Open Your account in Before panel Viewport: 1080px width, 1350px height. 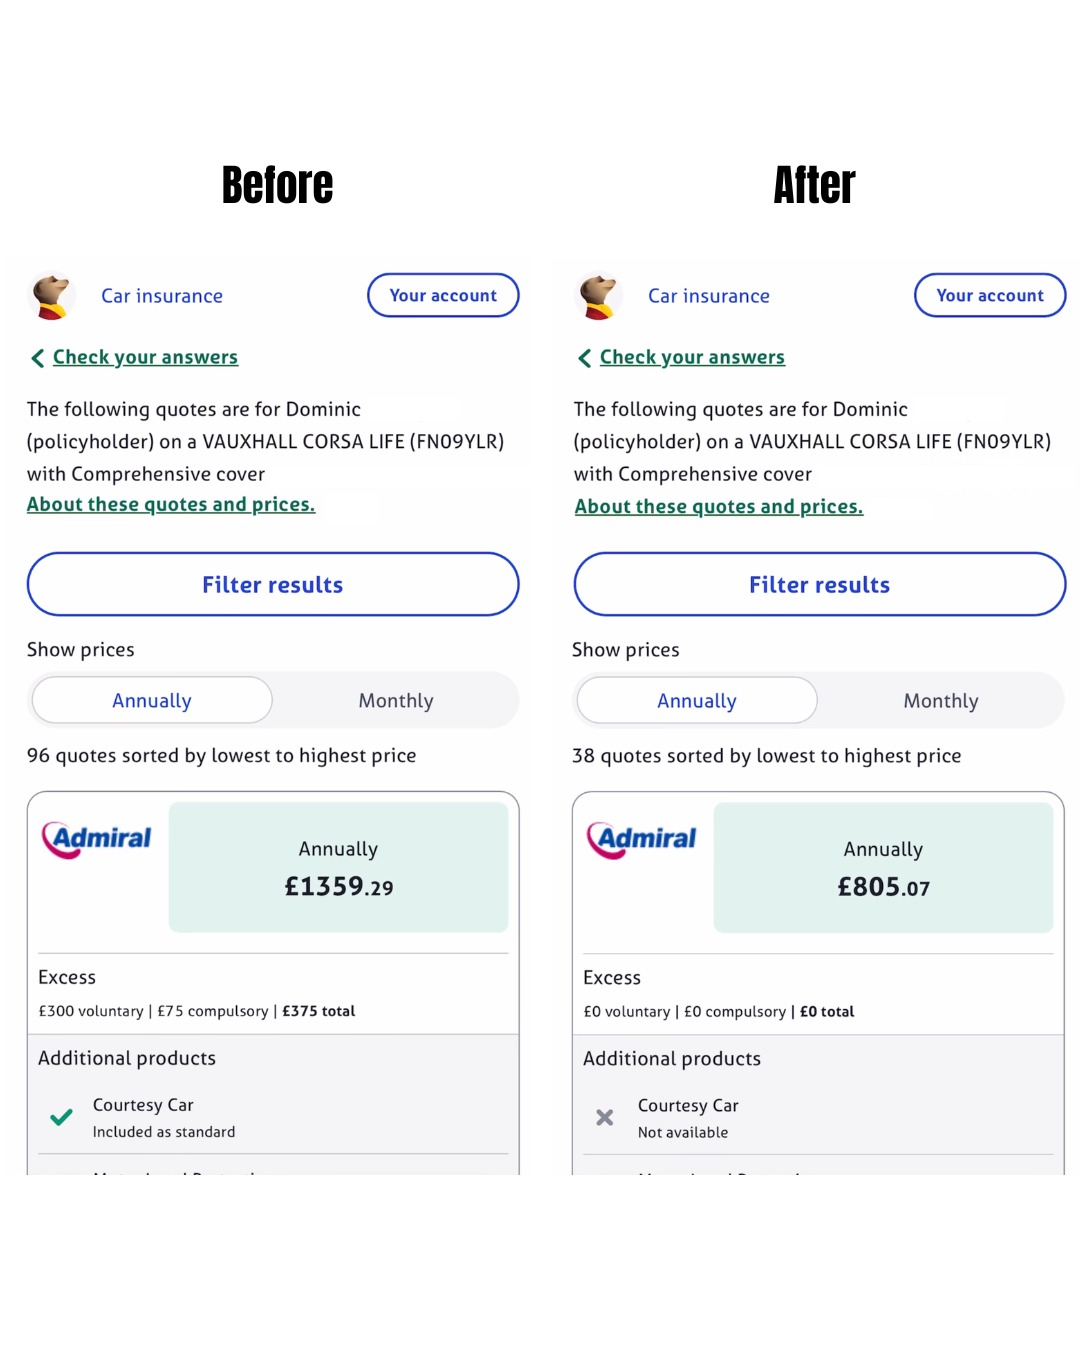[x=443, y=295]
